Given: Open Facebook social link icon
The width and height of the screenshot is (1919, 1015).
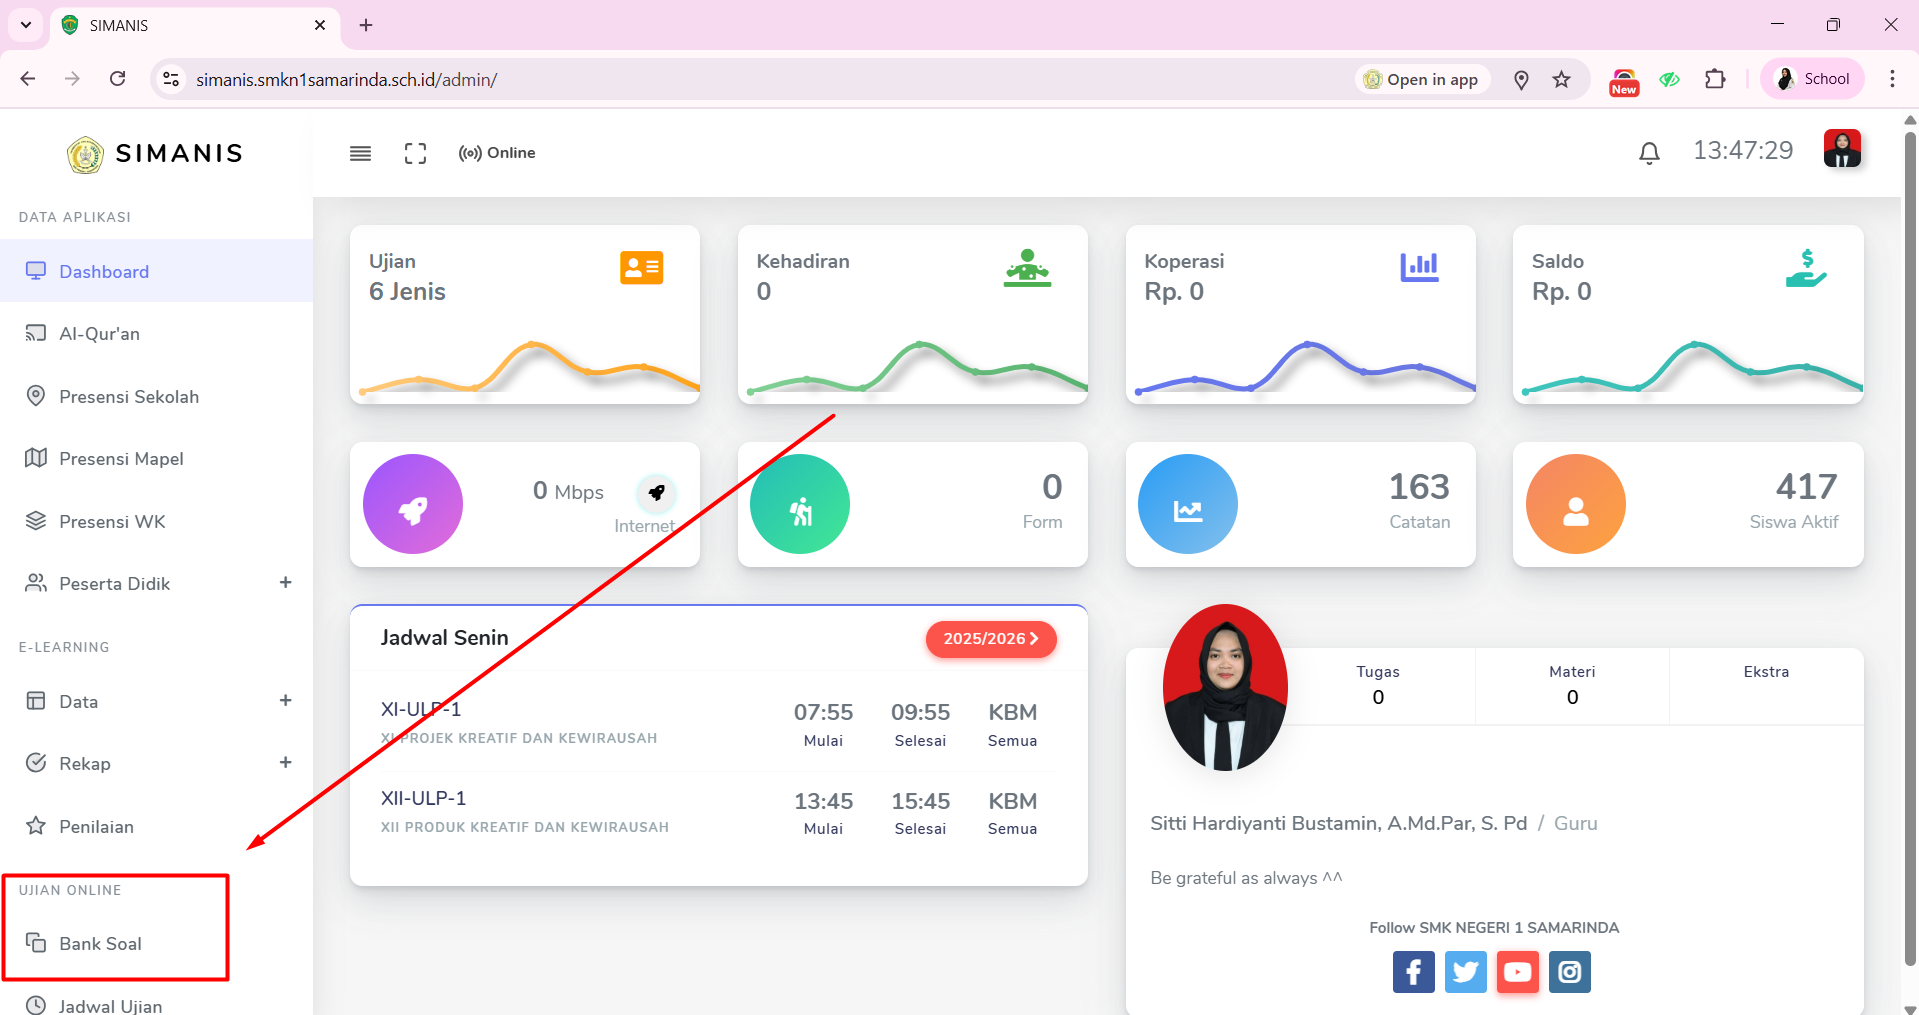Looking at the screenshot, I should (x=1413, y=972).
